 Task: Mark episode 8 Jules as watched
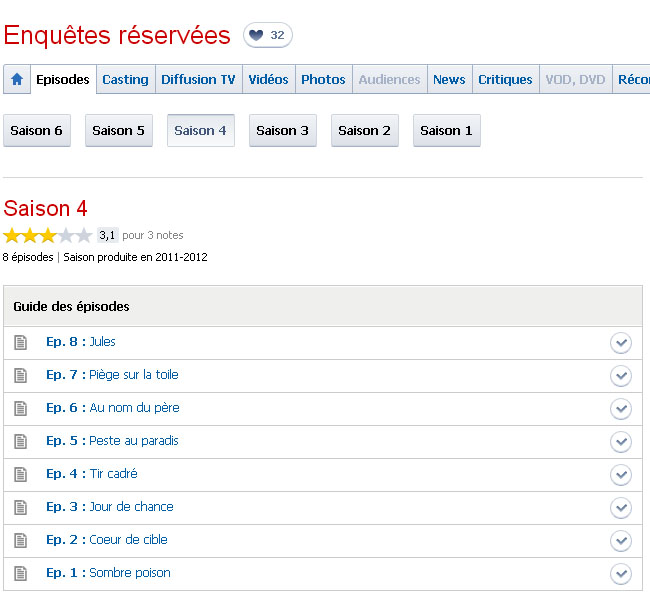(621, 343)
